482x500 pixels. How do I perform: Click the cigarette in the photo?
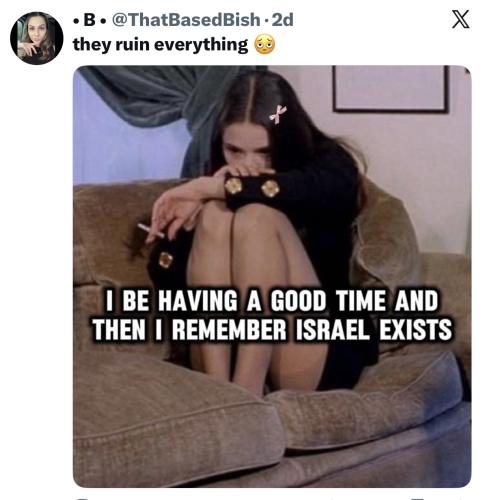tap(151, 230)
